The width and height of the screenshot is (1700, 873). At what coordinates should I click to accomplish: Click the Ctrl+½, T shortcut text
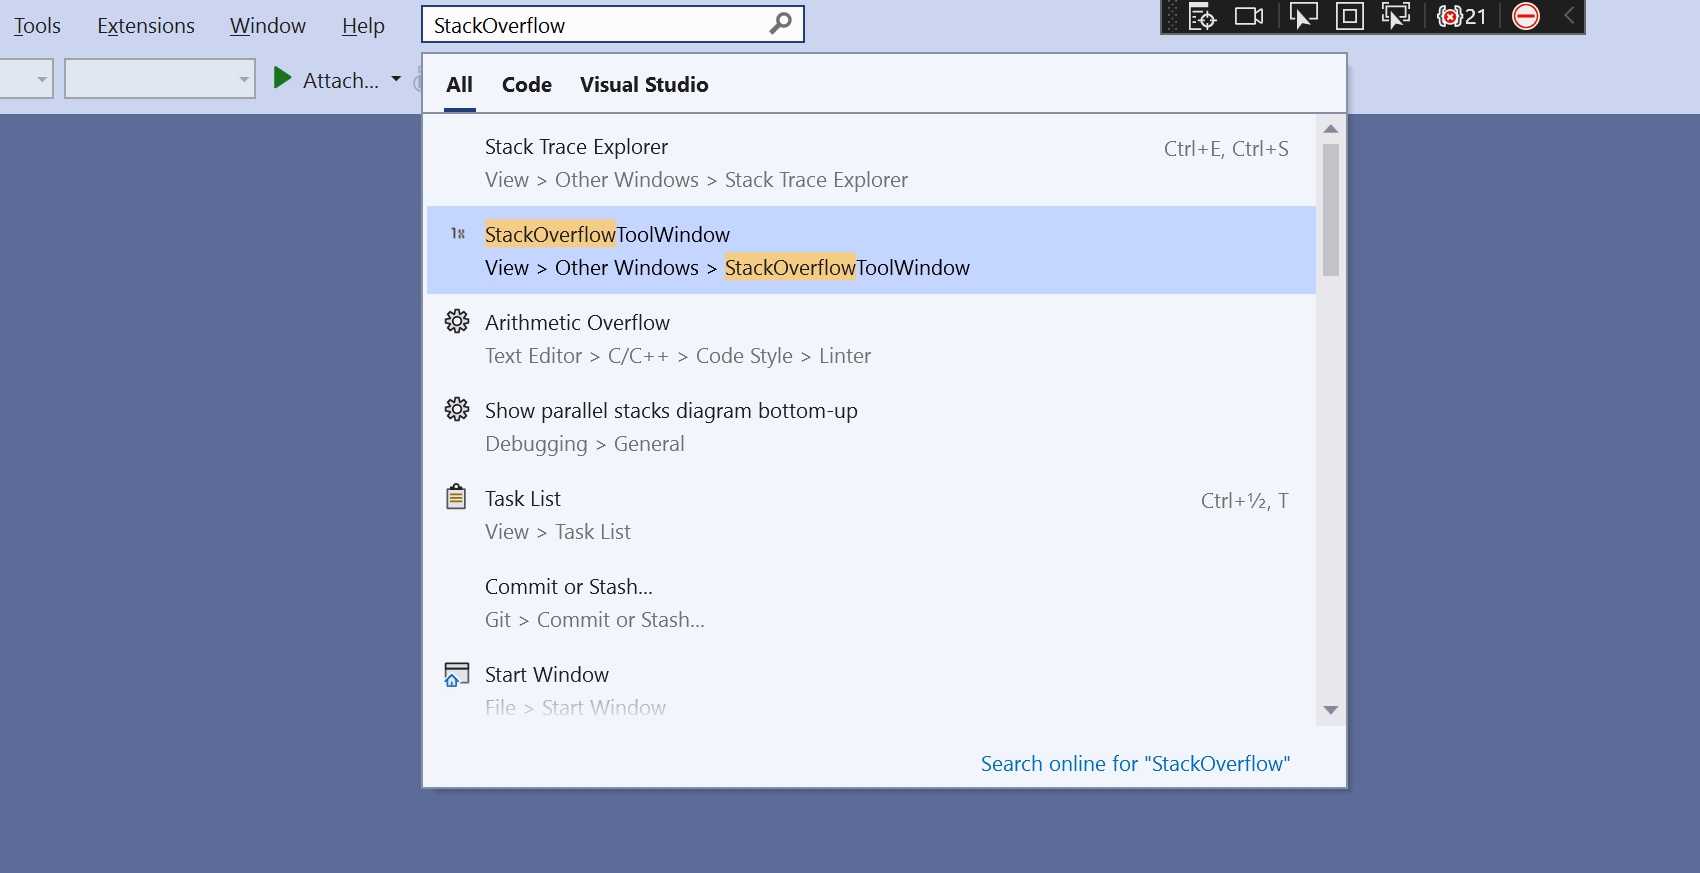click(1245, 501)
